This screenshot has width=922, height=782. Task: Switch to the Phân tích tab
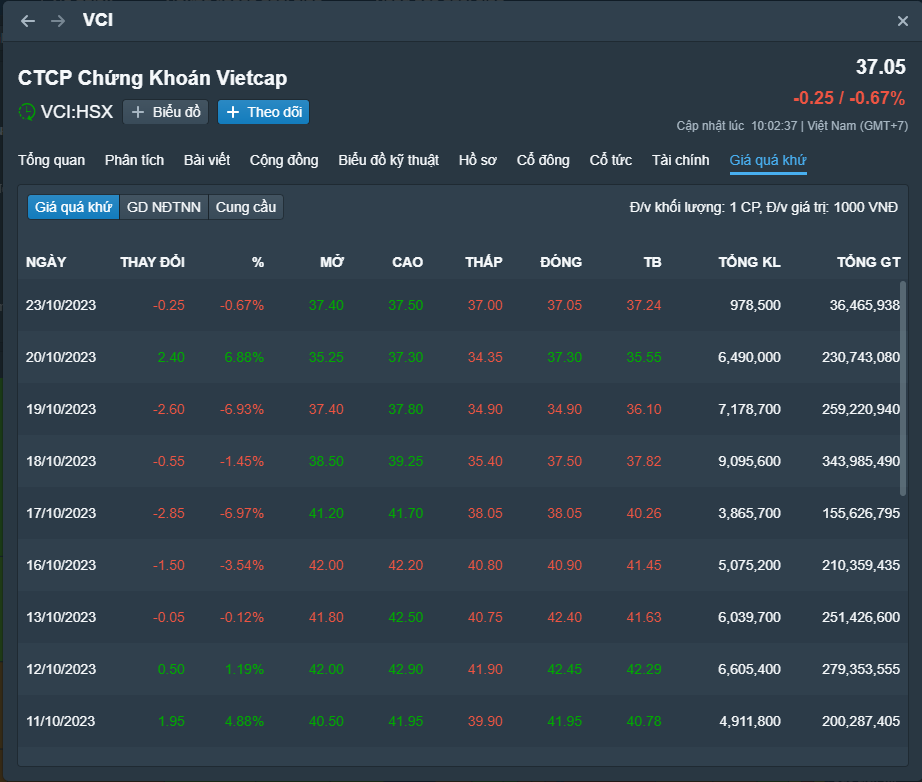pos(134,160)
